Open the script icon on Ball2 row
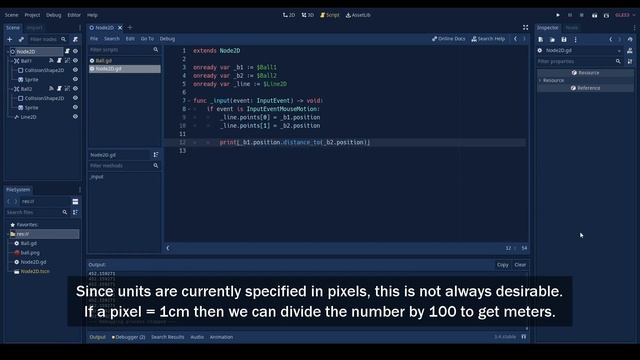Viewport: 640px width, 360px height. (x=59, y=89)
